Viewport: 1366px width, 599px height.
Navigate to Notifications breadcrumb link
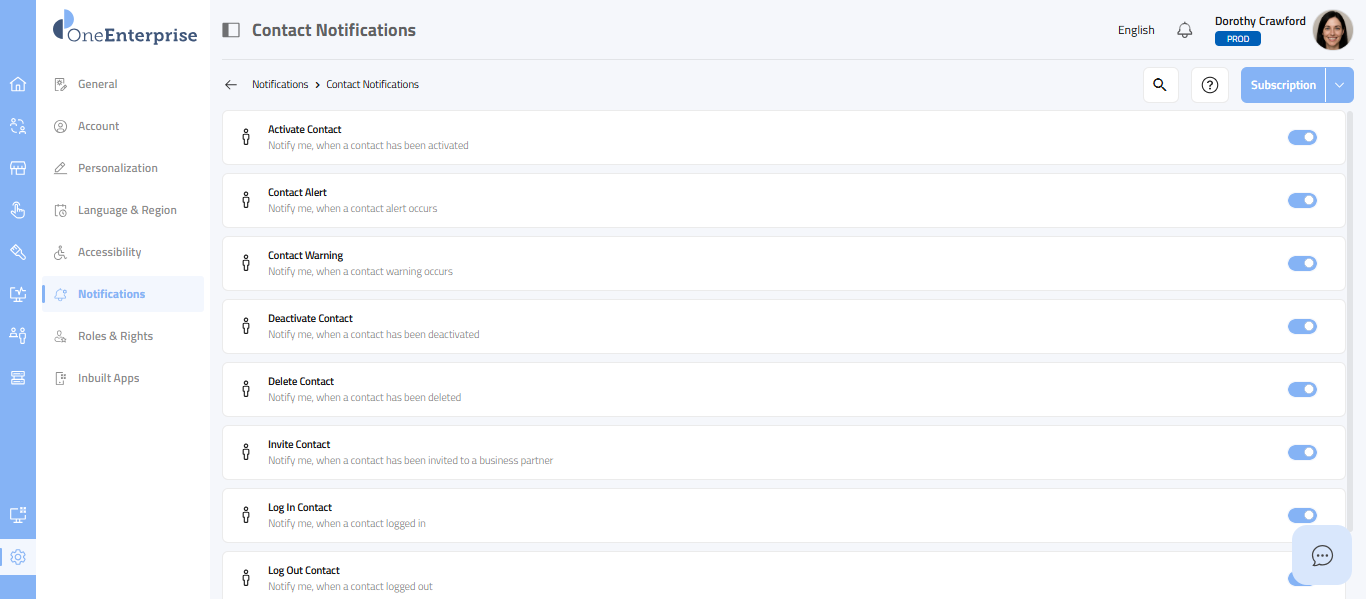point(280,85)
